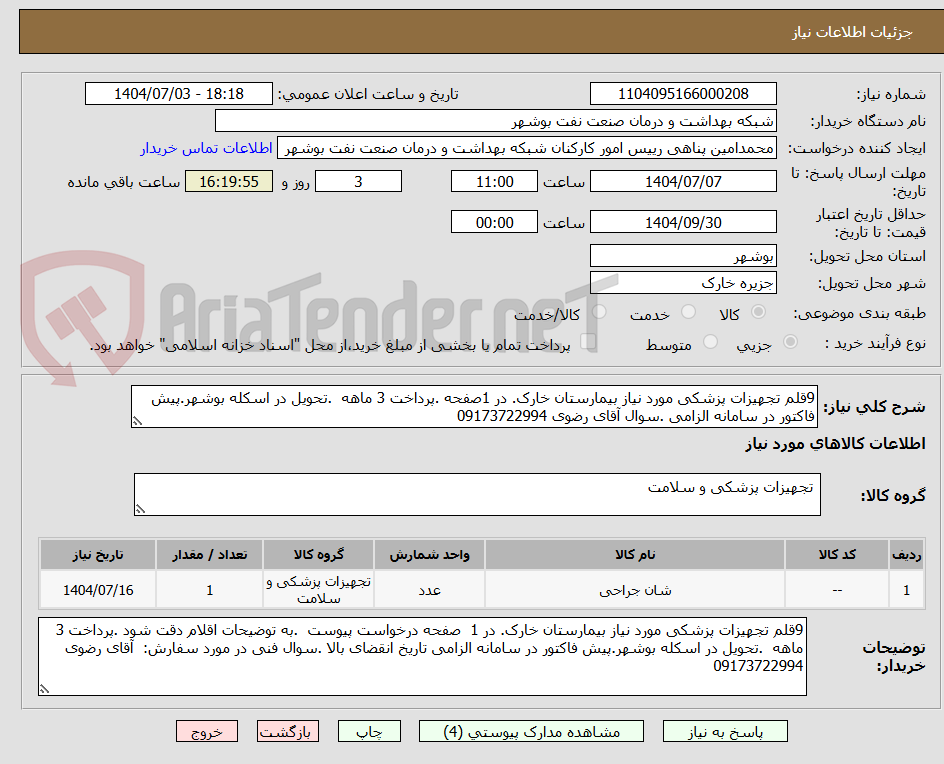
Task: Select the کالا radio button
Action: (x=759, y=312)
